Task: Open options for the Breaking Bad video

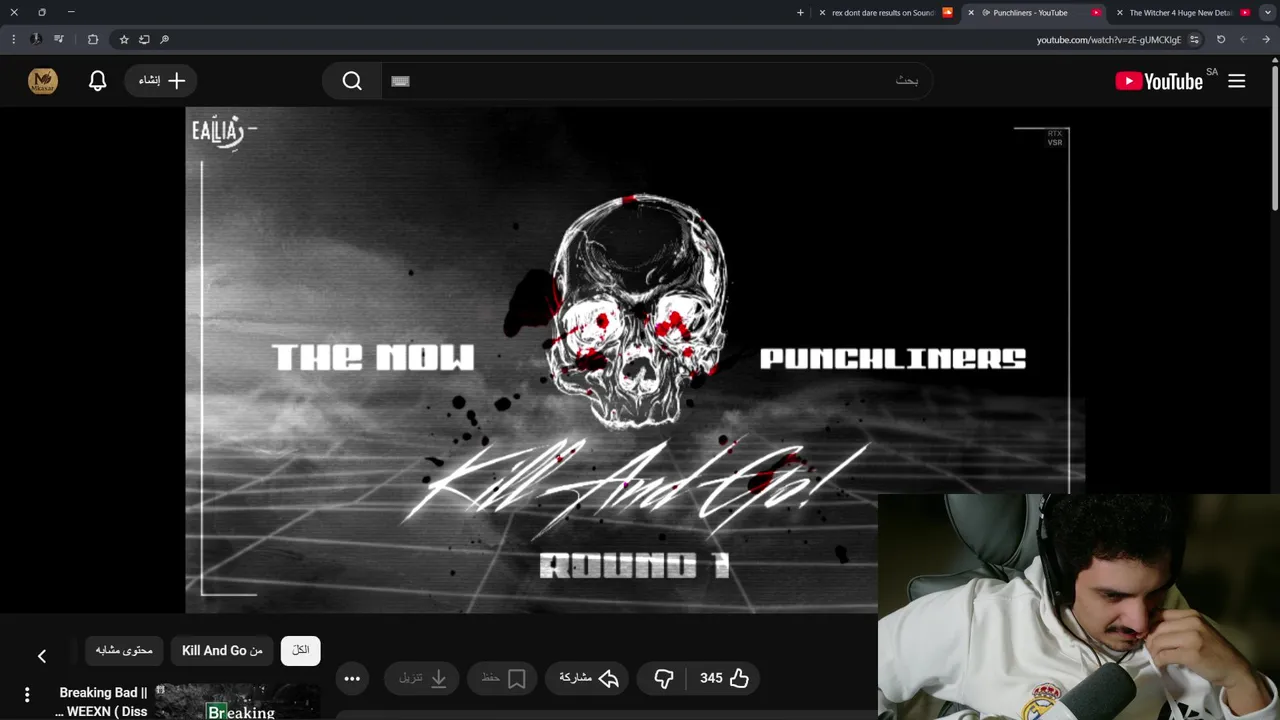Action: coord(27,694)
